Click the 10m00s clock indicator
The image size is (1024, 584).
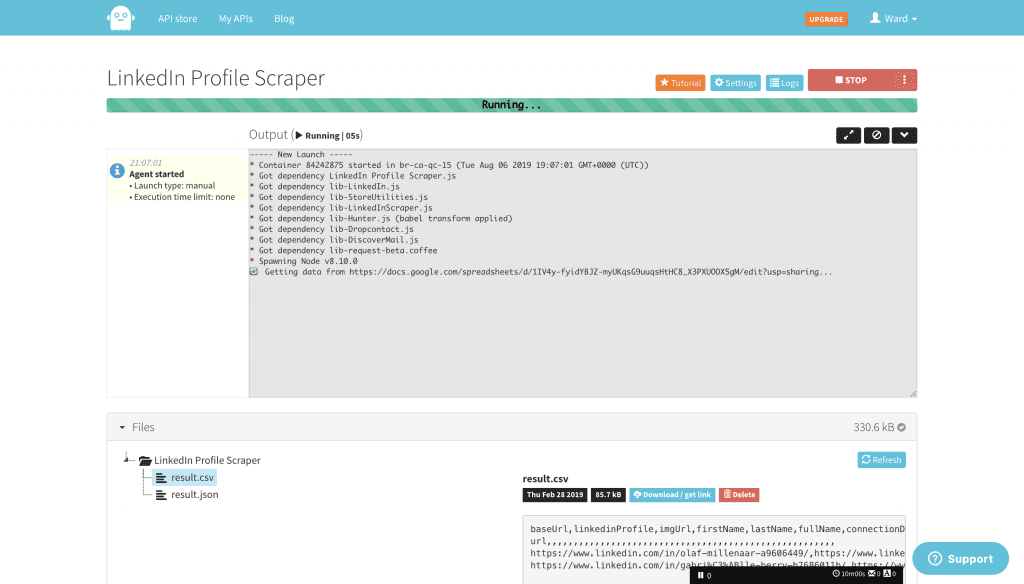[x=848, y=574]
